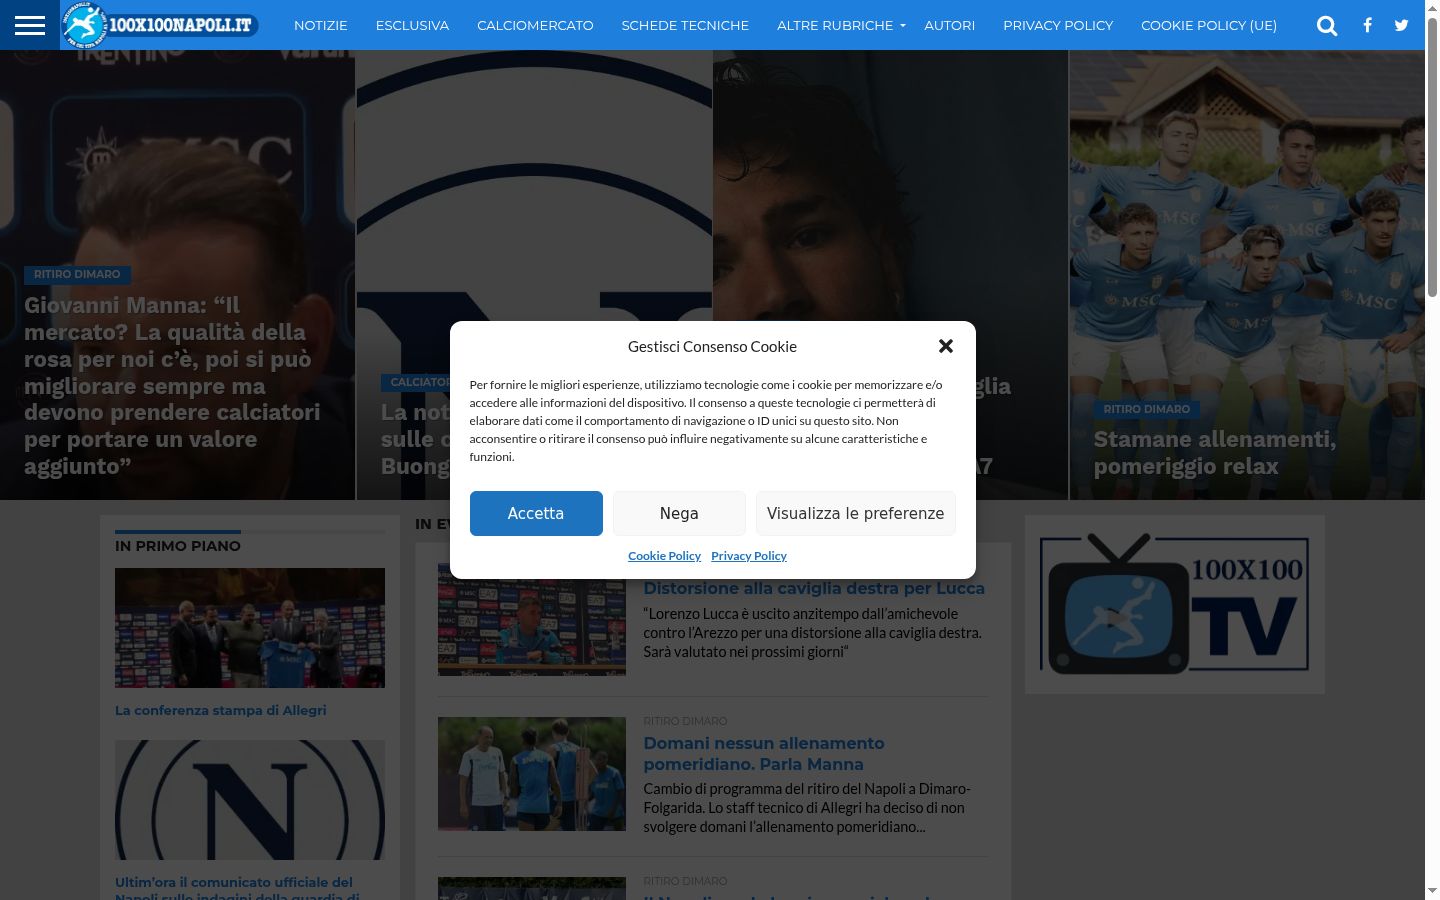The height and width of the screenshot is (900, 1440).
Task: Select Schede Tecniche in navigation
Action: 685,25
